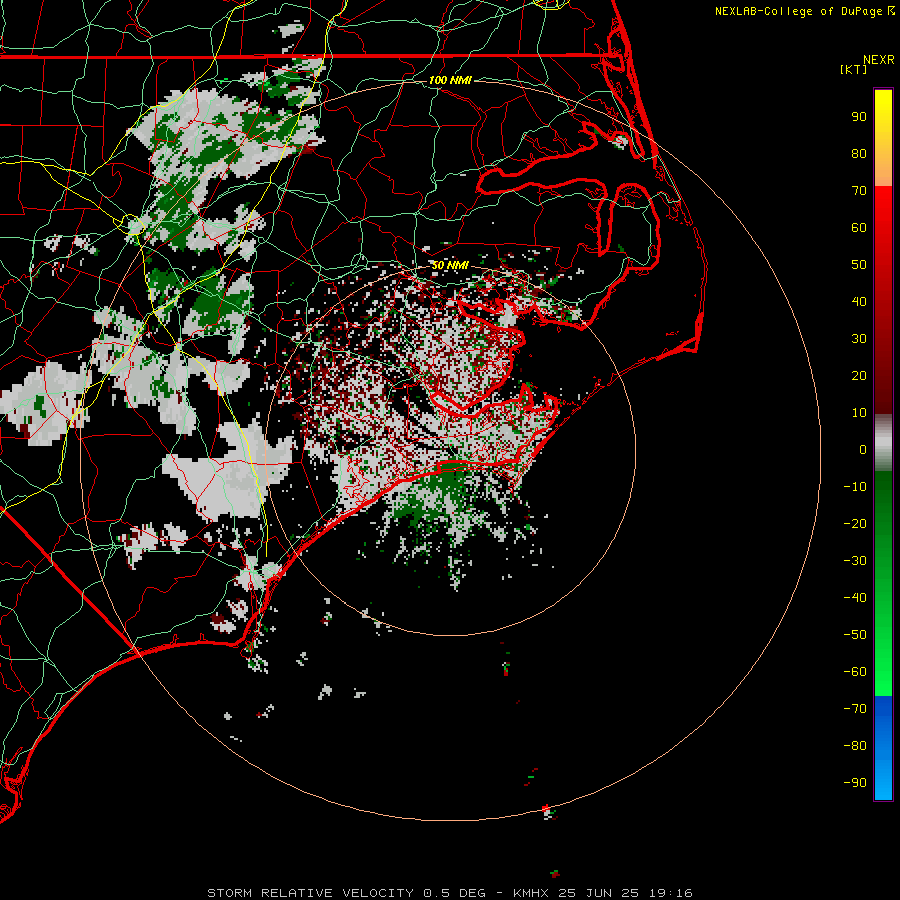900x900 pixels.
Task: Click the 80 value on the velocity scale
Action: [x=859, y=153]
